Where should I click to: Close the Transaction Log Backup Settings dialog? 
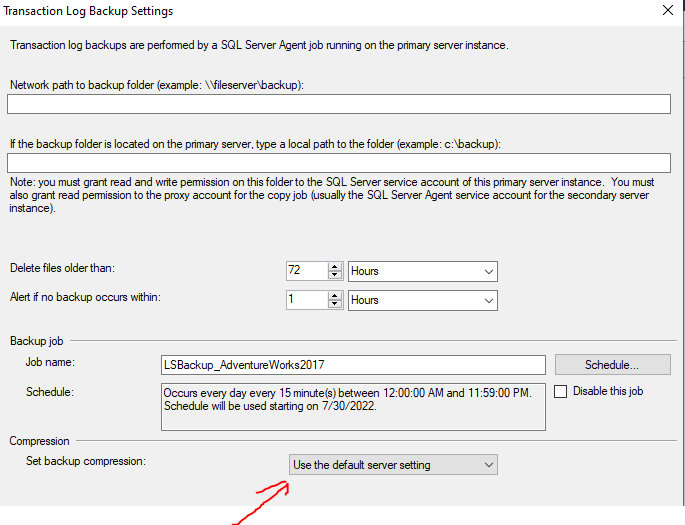click(x=668, y=10)
